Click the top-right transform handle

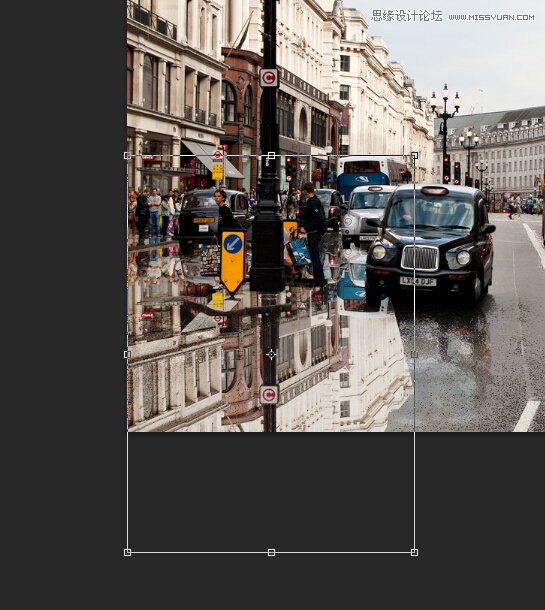(415, 156)
